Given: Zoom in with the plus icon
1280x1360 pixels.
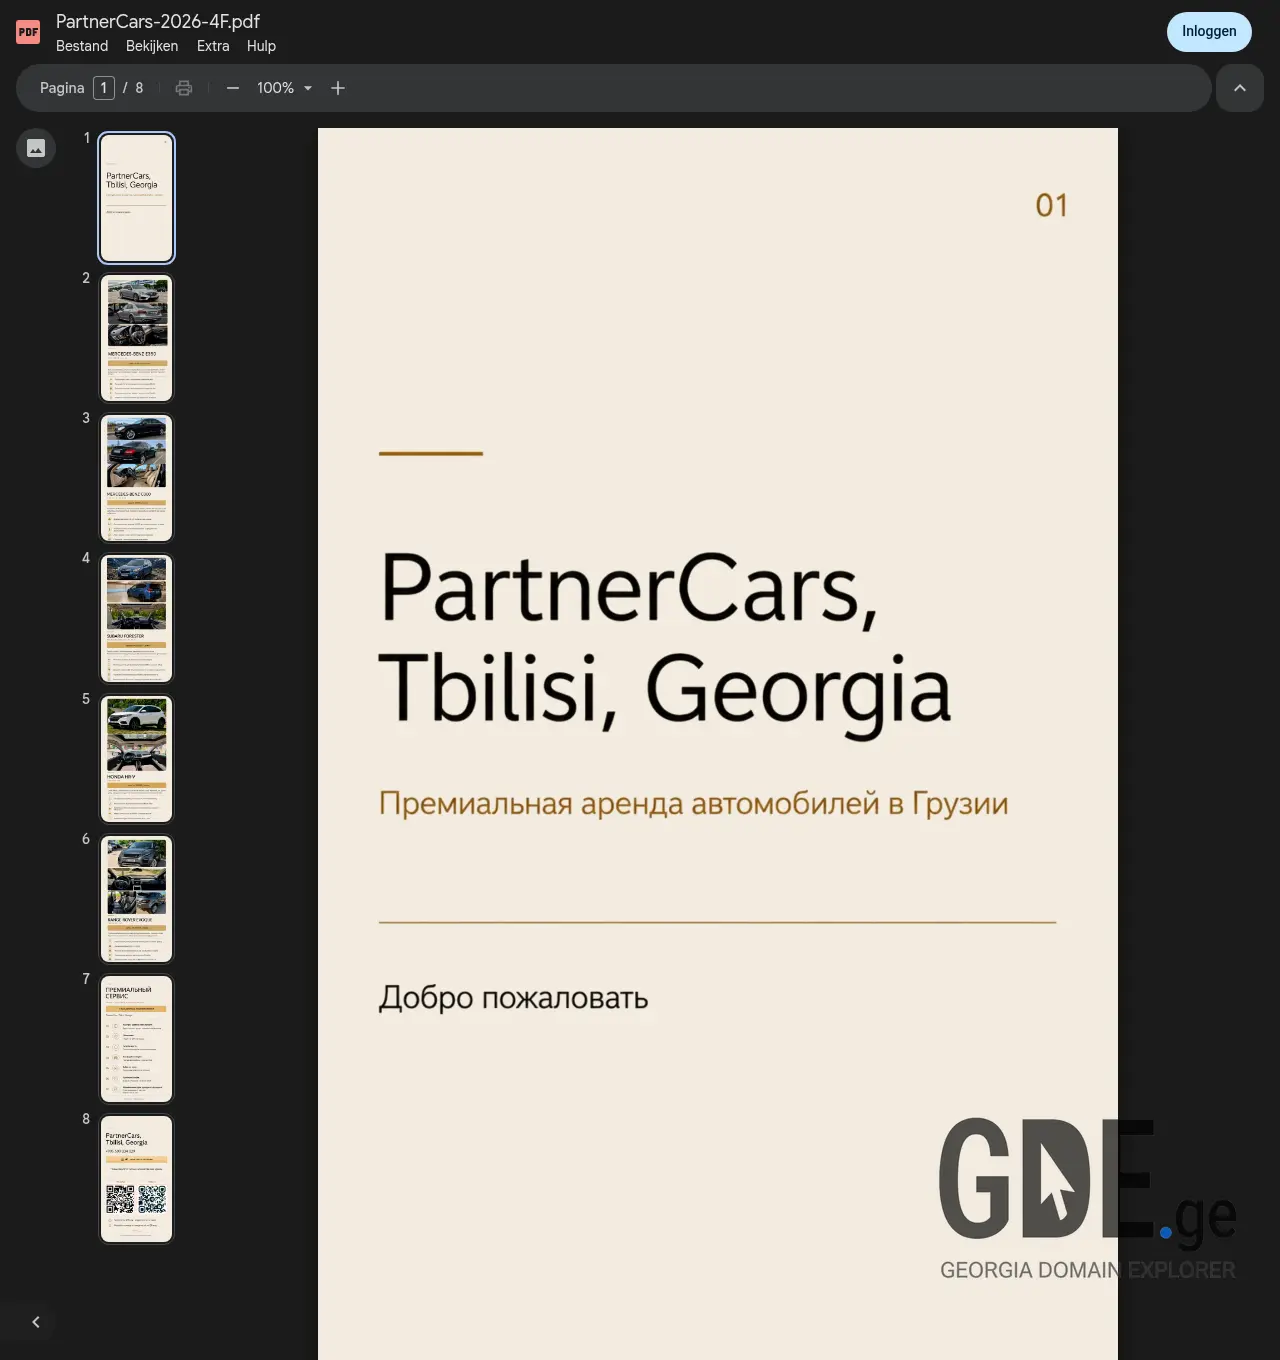Looking at the screenshot, I should coord(338,88).
